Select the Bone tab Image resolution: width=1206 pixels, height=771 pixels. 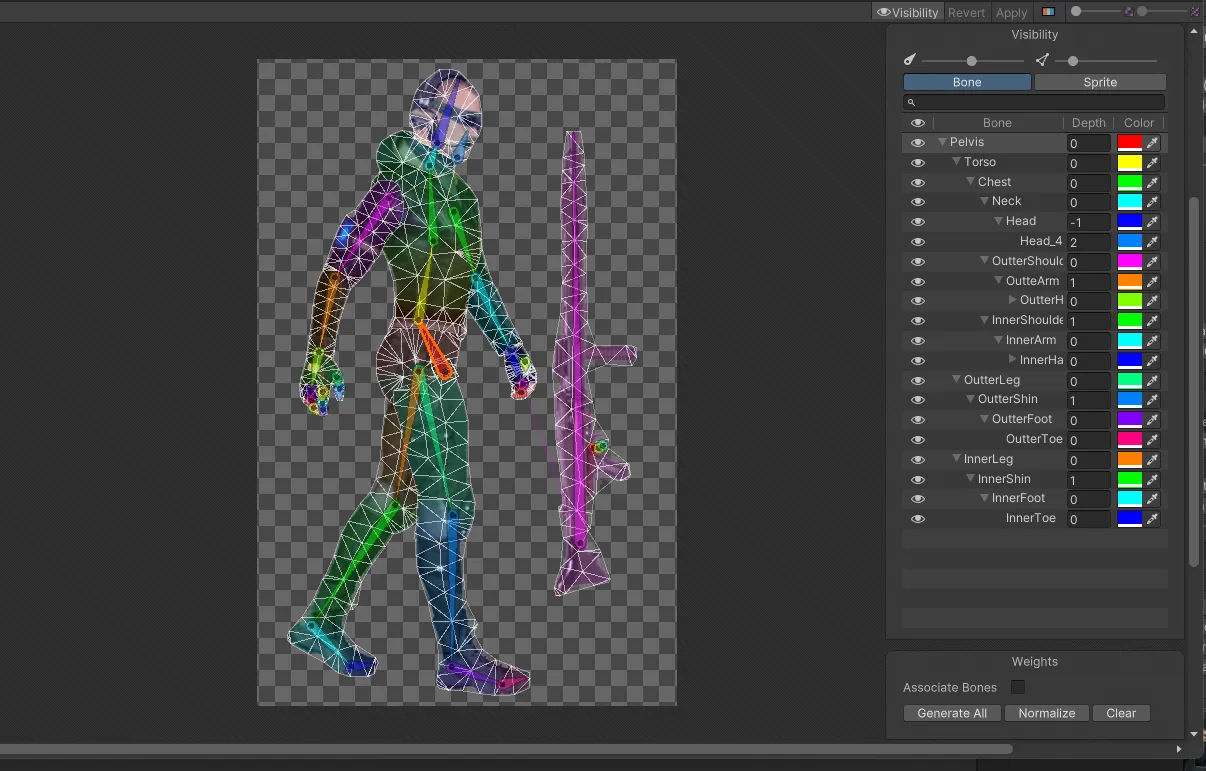tap(966, 82)
